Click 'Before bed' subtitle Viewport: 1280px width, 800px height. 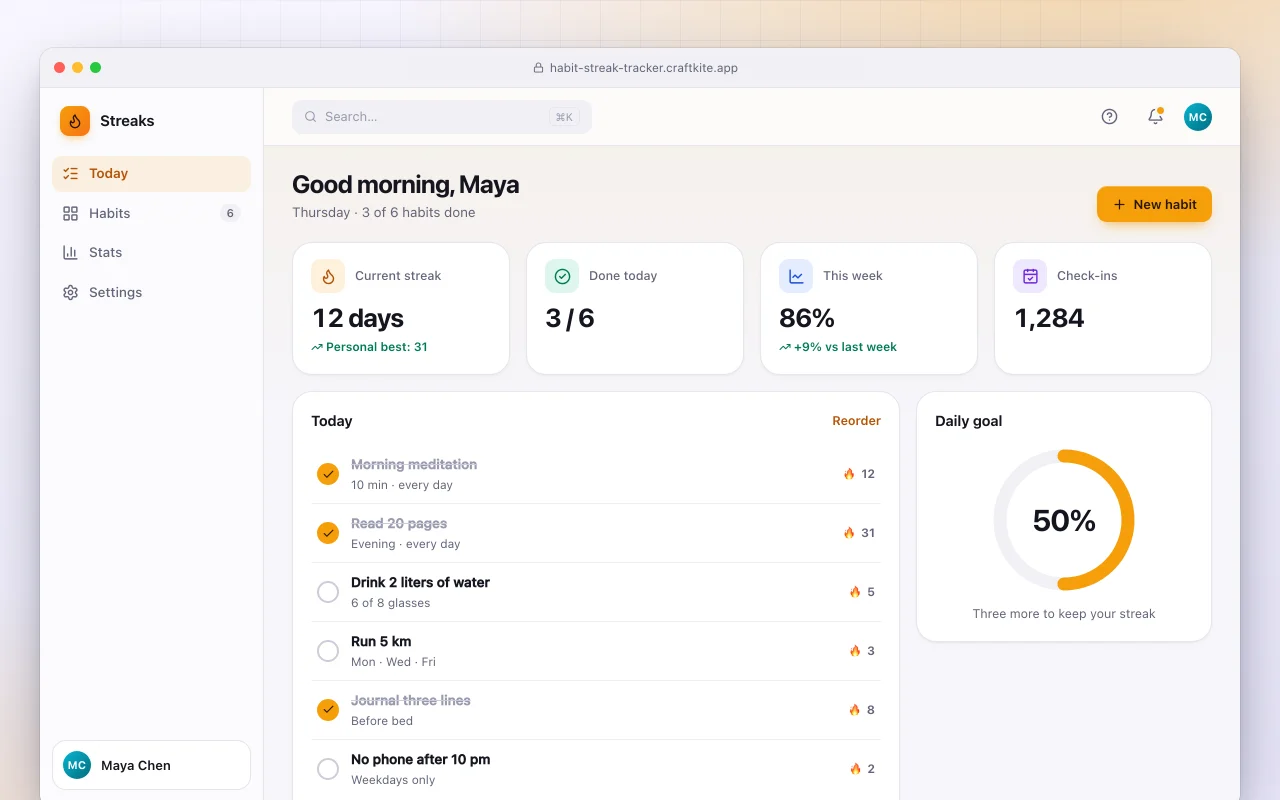pos(382,721)
